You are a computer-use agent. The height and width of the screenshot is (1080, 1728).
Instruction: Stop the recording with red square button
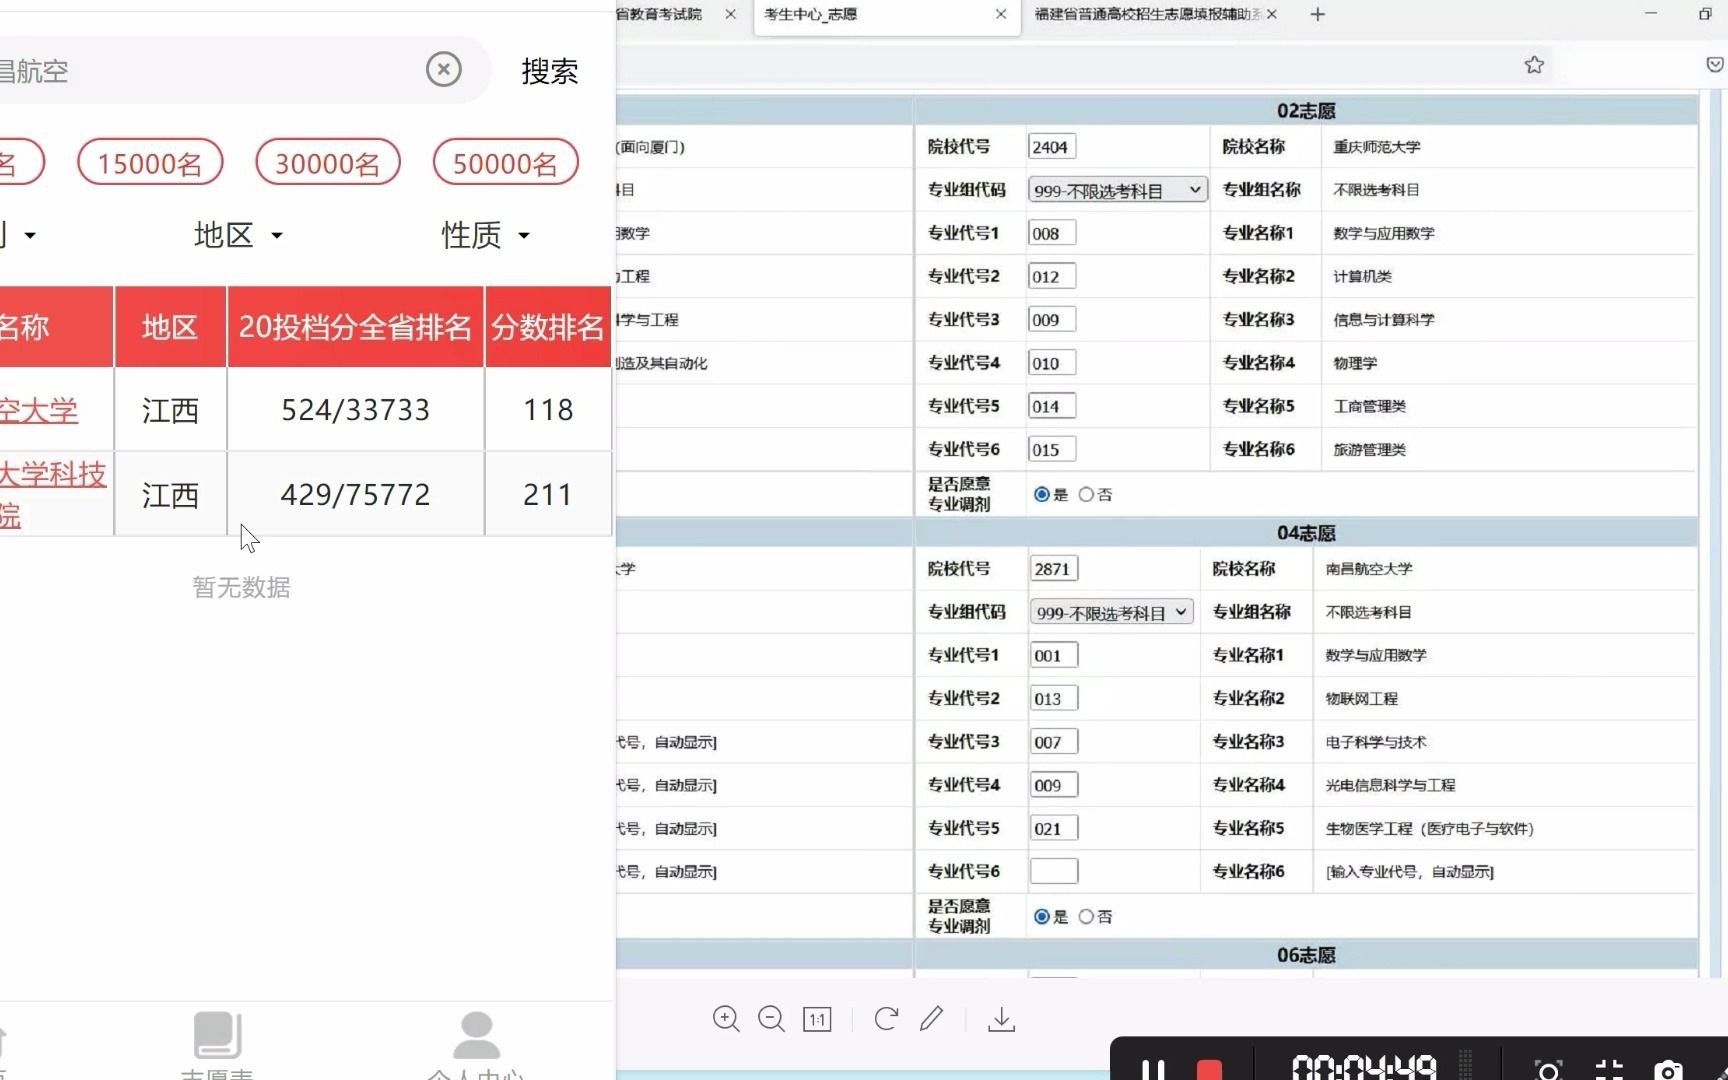1209,1069
